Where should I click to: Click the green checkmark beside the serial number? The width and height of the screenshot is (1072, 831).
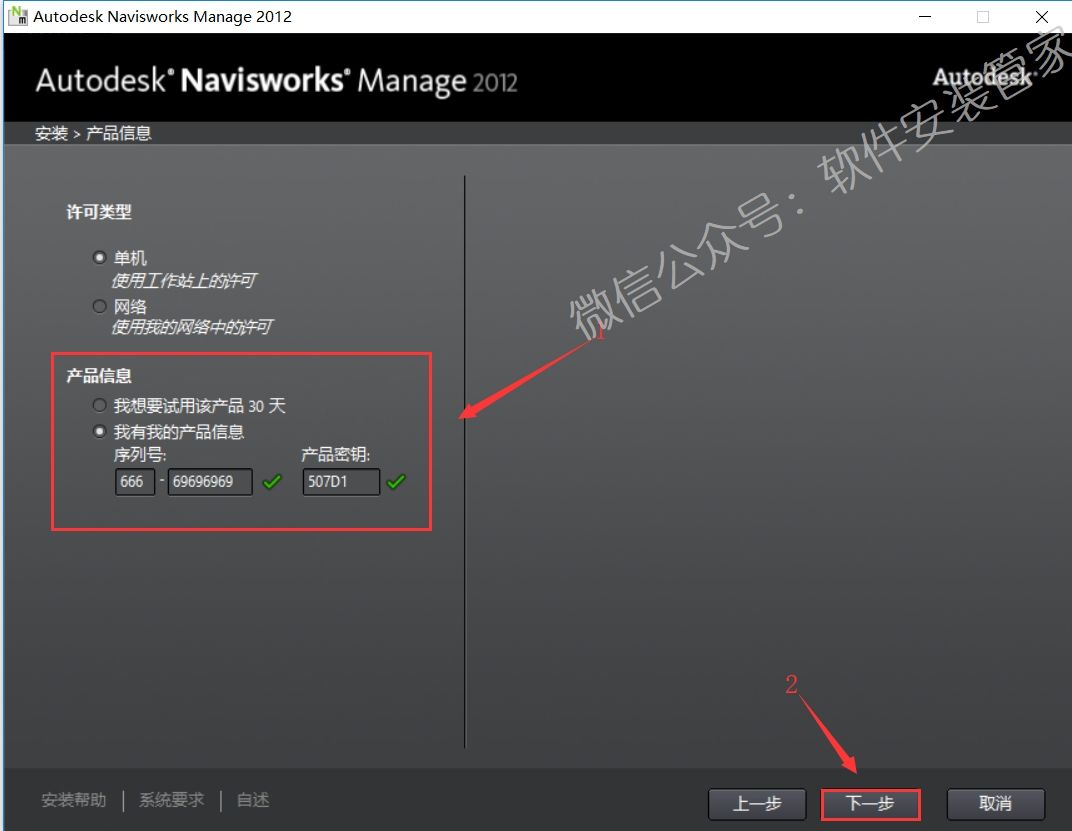point(271,482)
